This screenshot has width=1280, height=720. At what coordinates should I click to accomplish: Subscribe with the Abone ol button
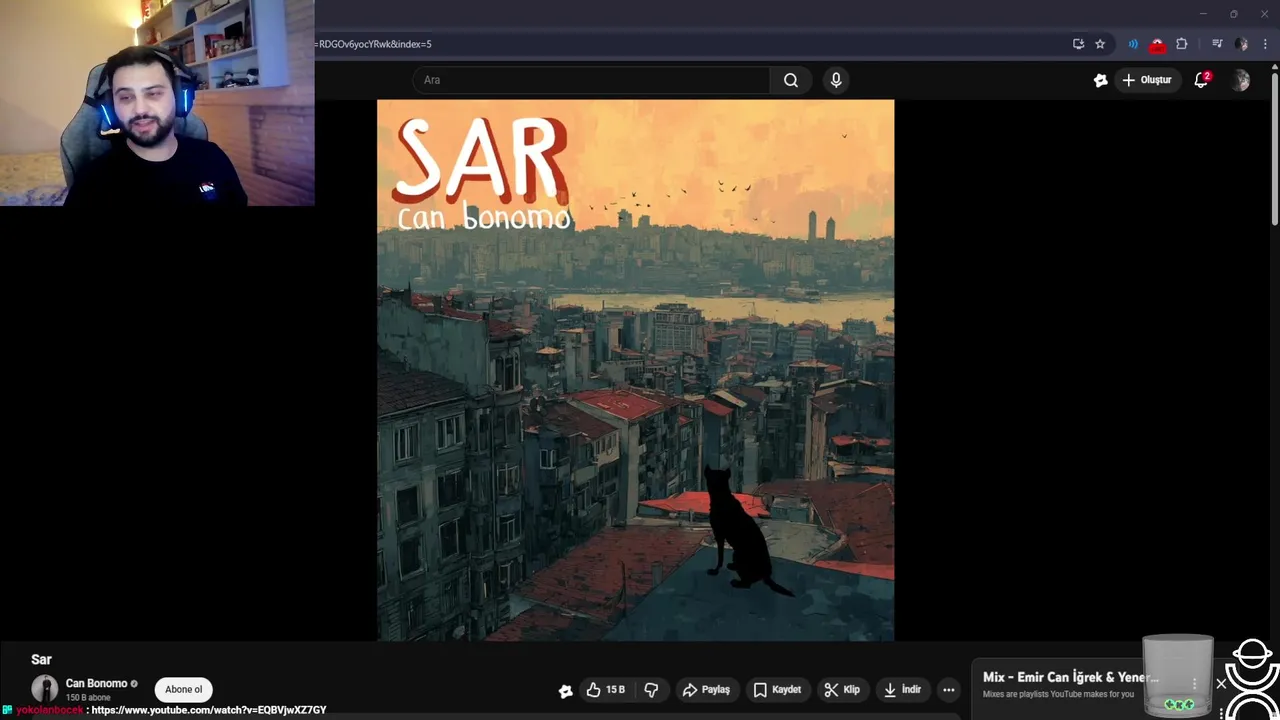tap(183, 689)
